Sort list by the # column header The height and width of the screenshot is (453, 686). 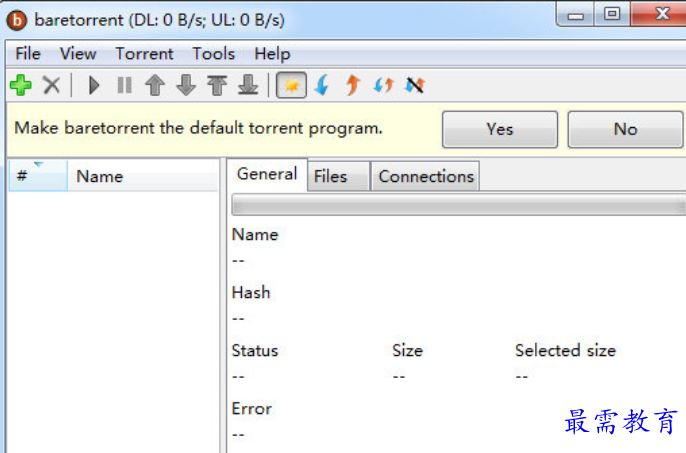tap(38, 176)
